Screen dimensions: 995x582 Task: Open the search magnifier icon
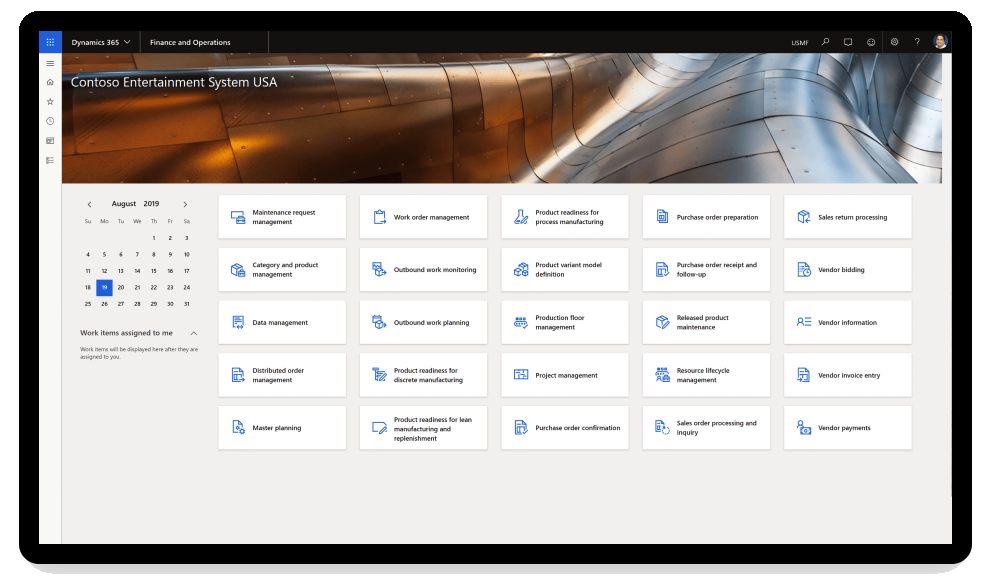coord(826,42)
